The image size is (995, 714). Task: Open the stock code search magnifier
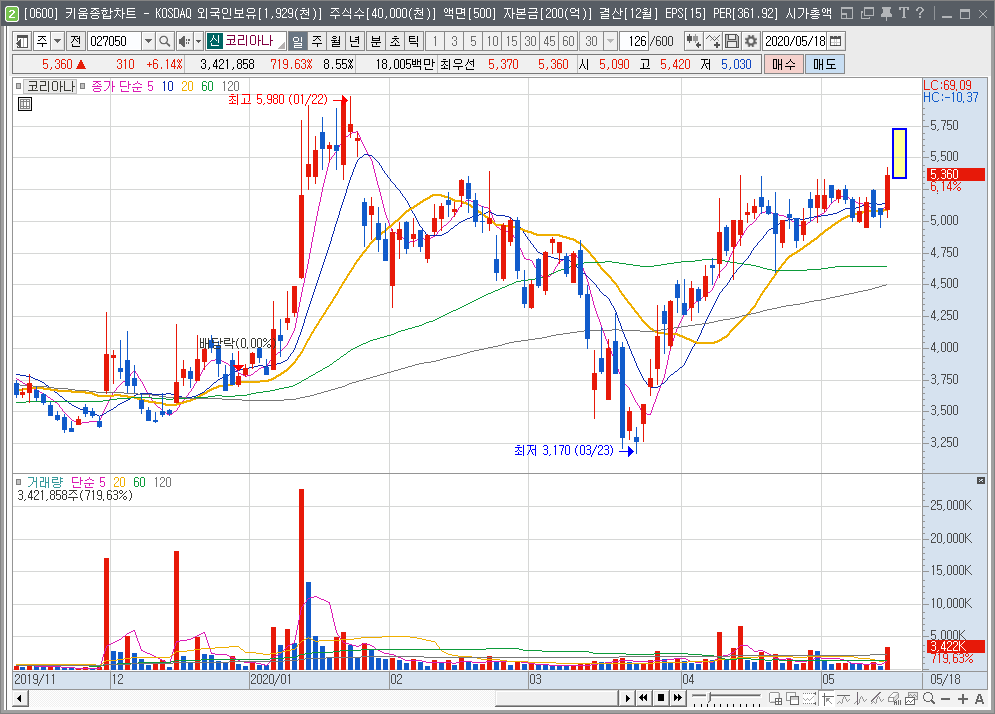(x=164, y=41)
